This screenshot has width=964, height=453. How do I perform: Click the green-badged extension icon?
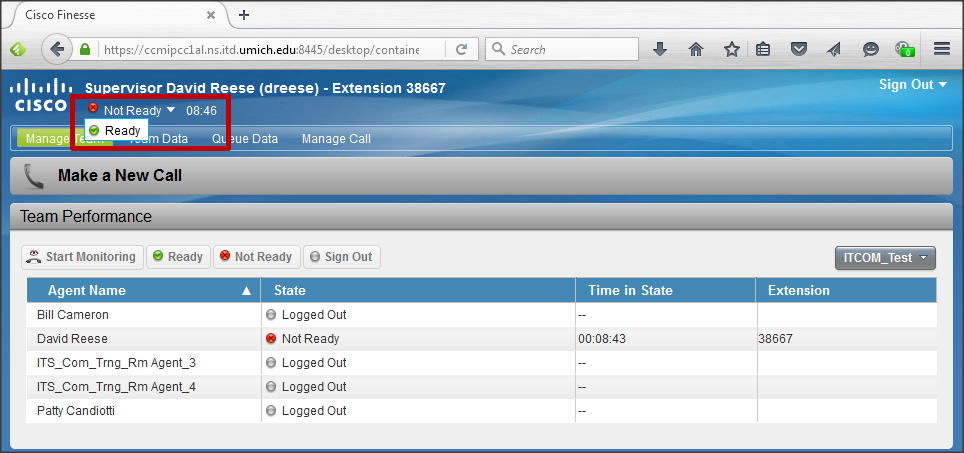[x=905, y=49]
